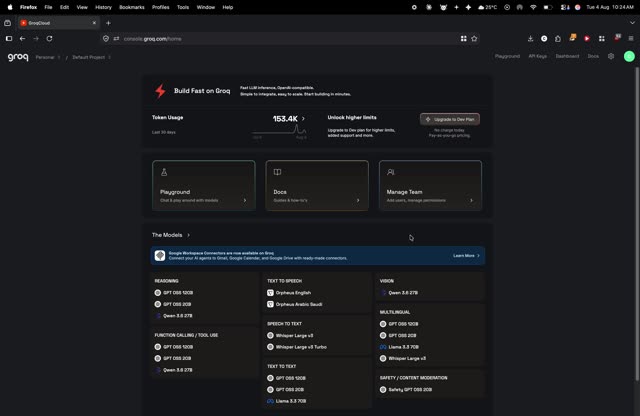The image size is (640, 416).
Task: Select Qwen model under Vision
Action: tap(399, 293)
